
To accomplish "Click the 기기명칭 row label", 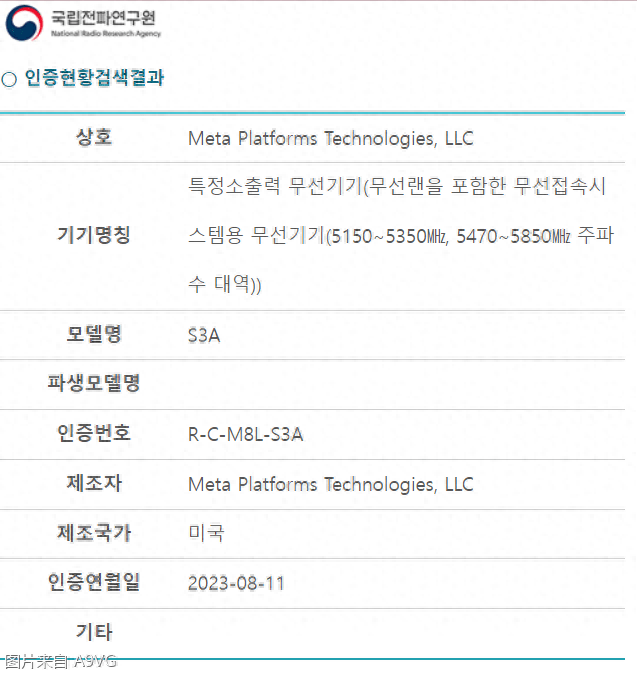I will 94,236.
